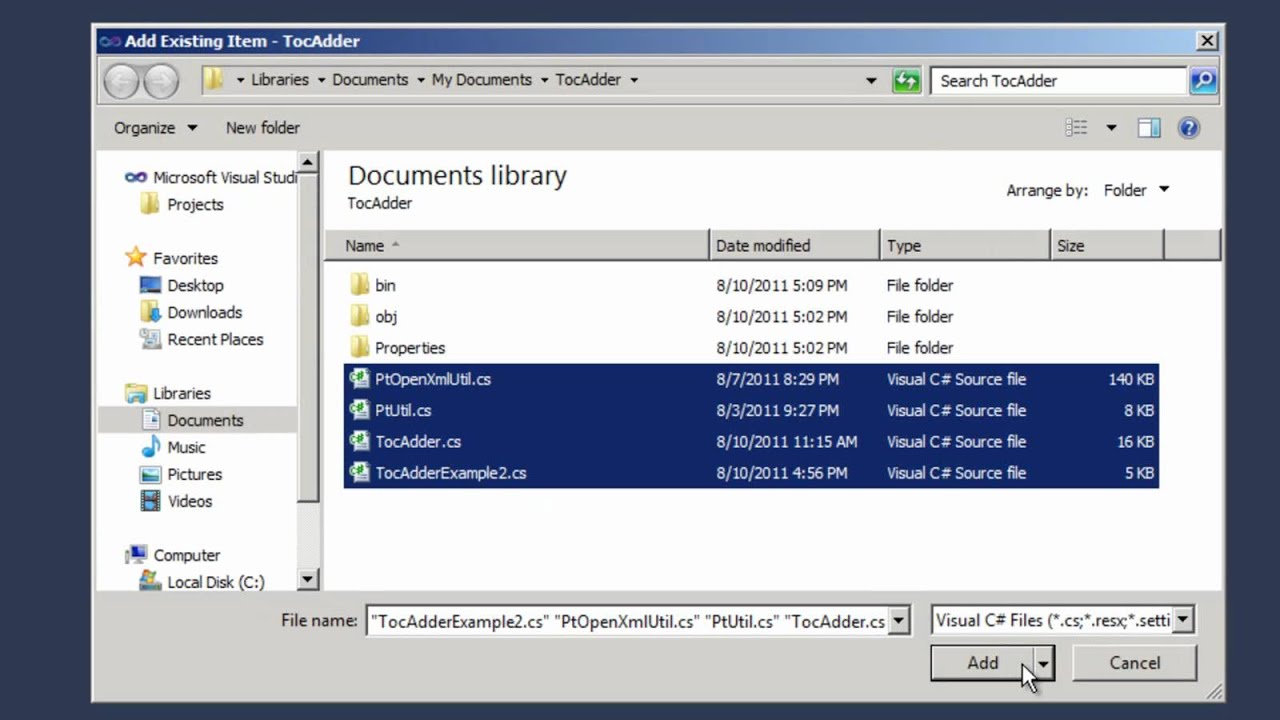Open Help with the question mark icon
The image size is (1280, 720).
coord(1189,128)
